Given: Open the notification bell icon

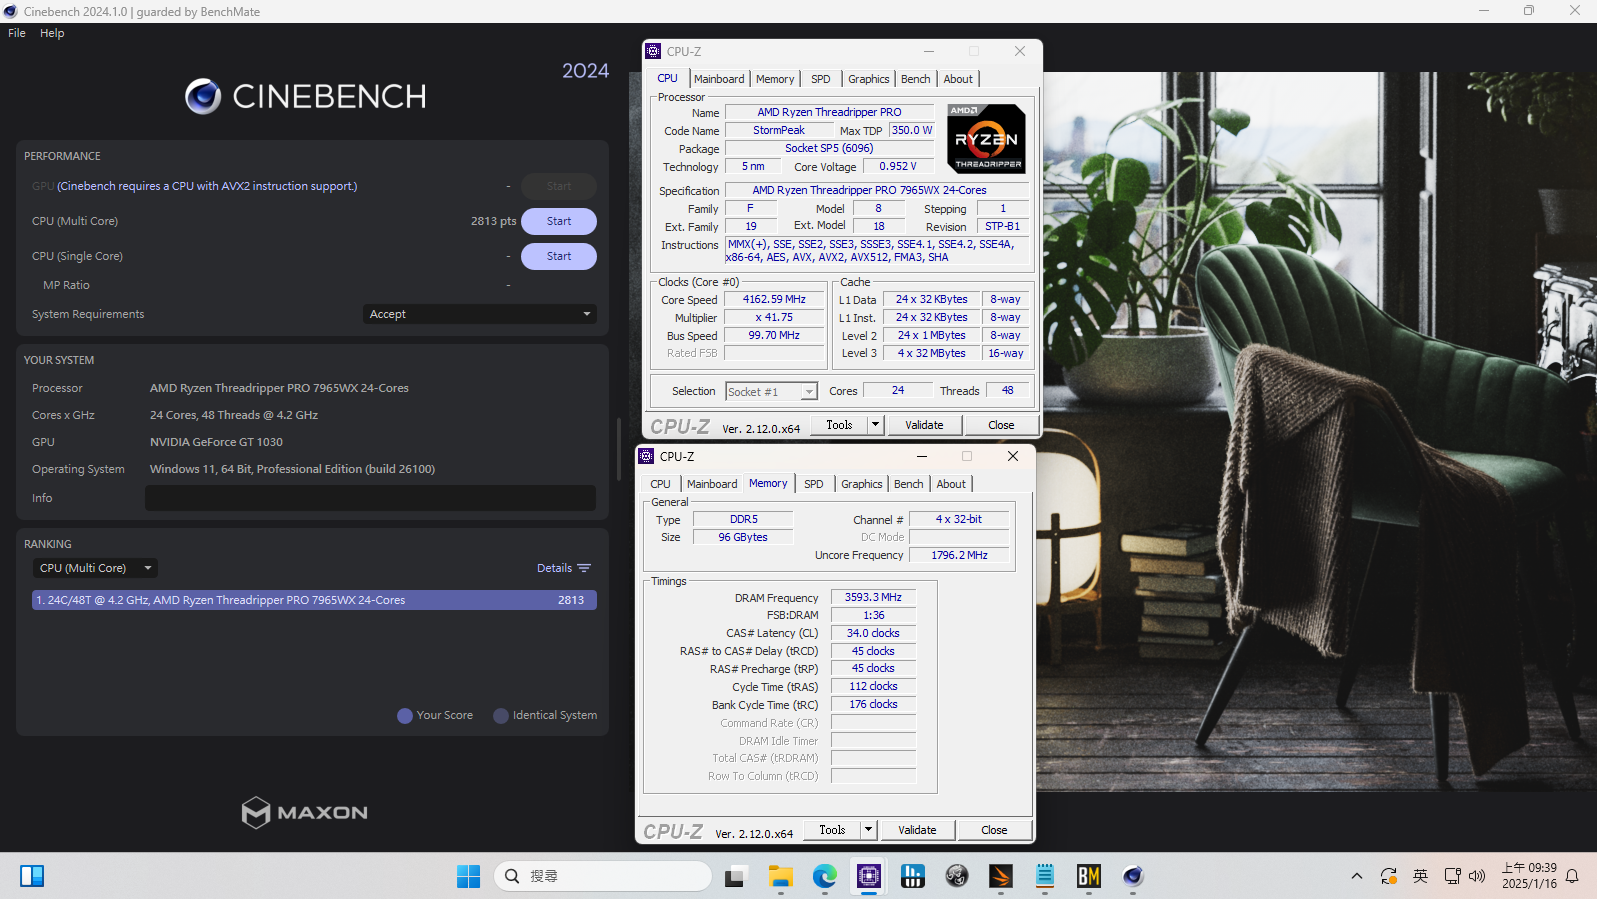Looking at the screenshot, I should pyautogui.click(x=1572, y=876).
